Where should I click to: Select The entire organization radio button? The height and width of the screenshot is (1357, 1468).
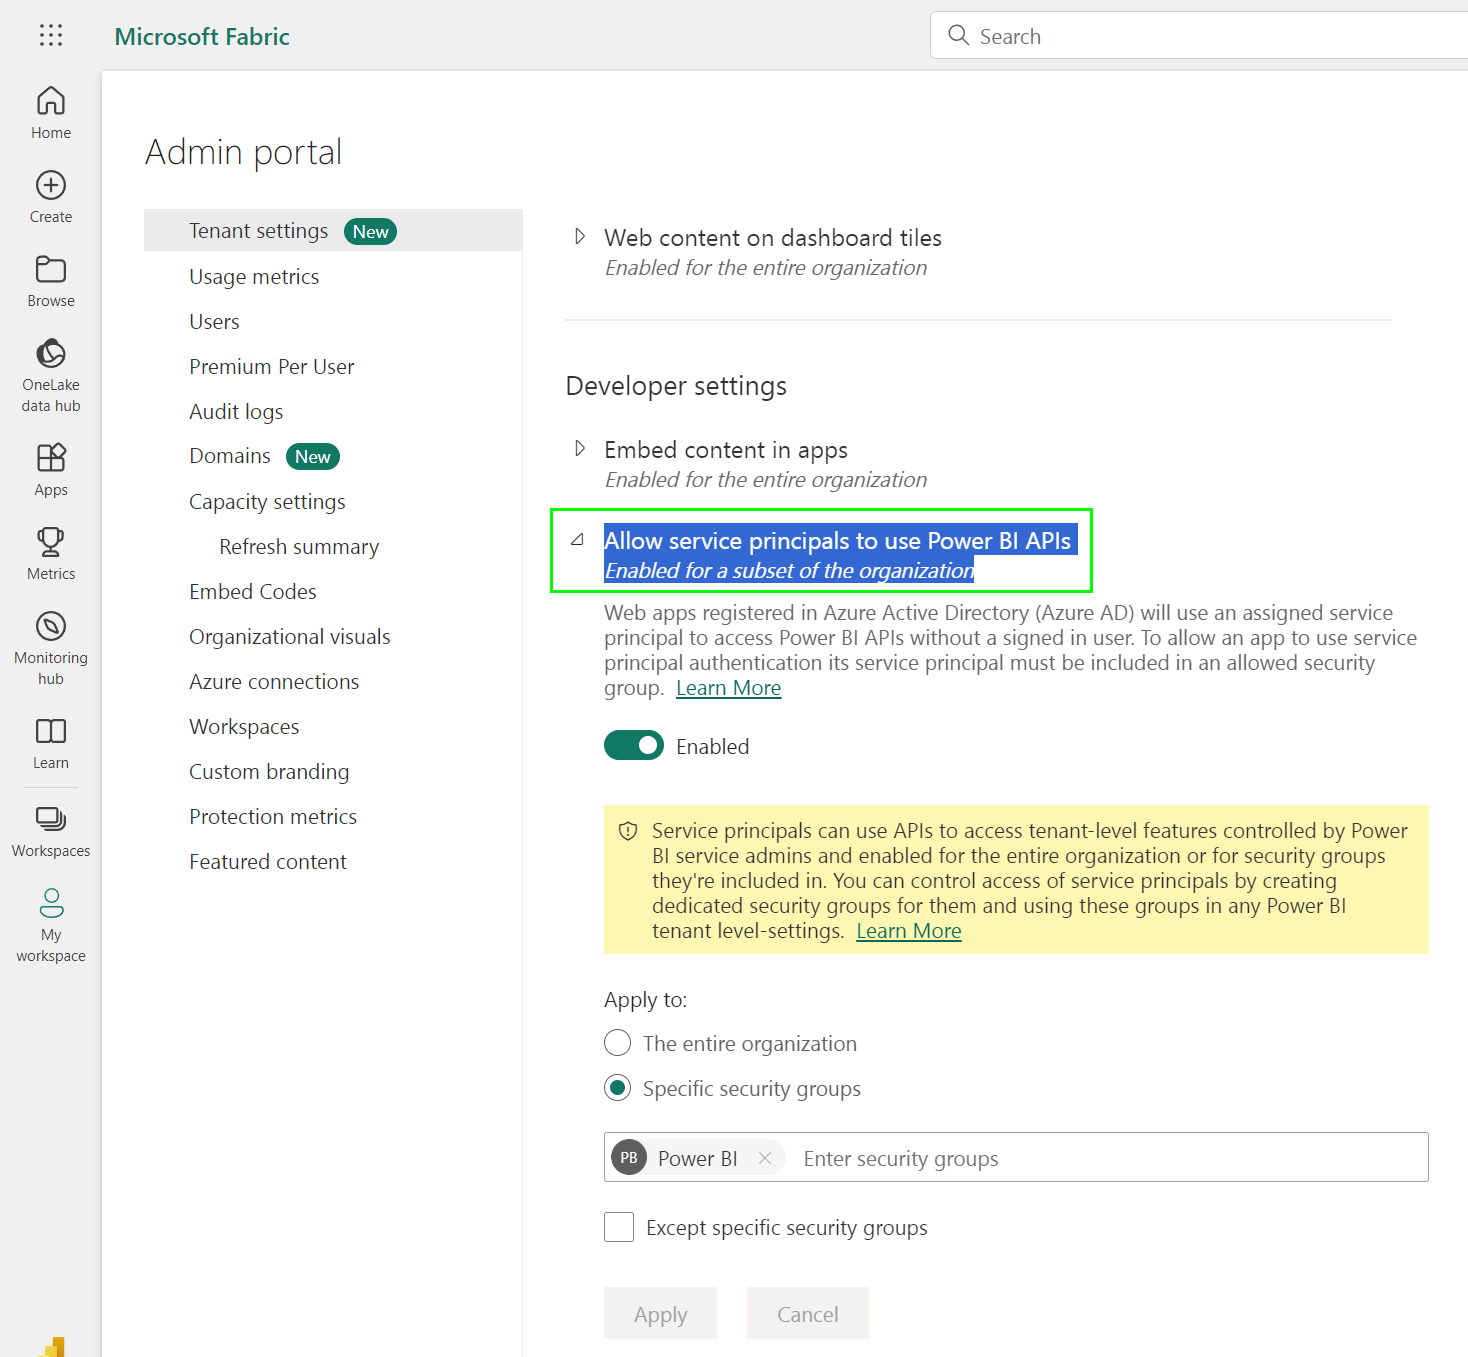pyautogui.click(x=617, y=1043)
